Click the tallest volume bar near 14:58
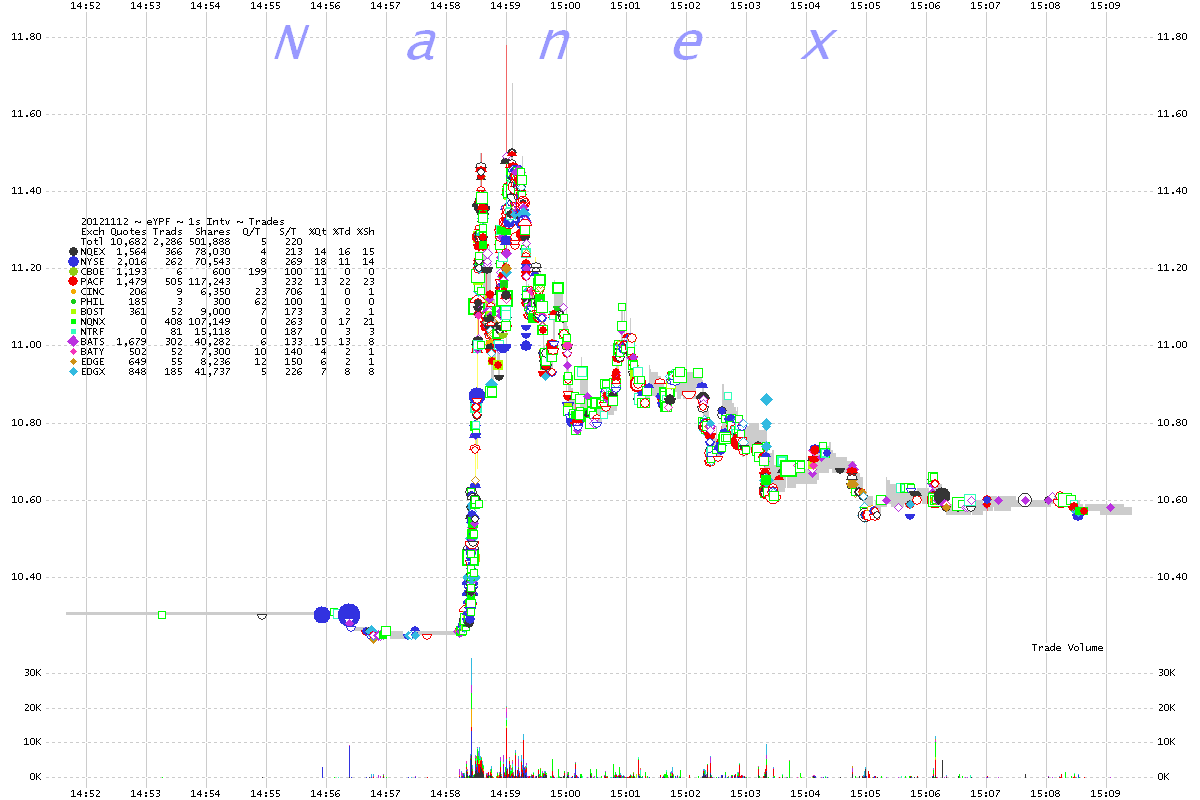The height and width of the screenshot is (800, 1200). tap(470, 718)
